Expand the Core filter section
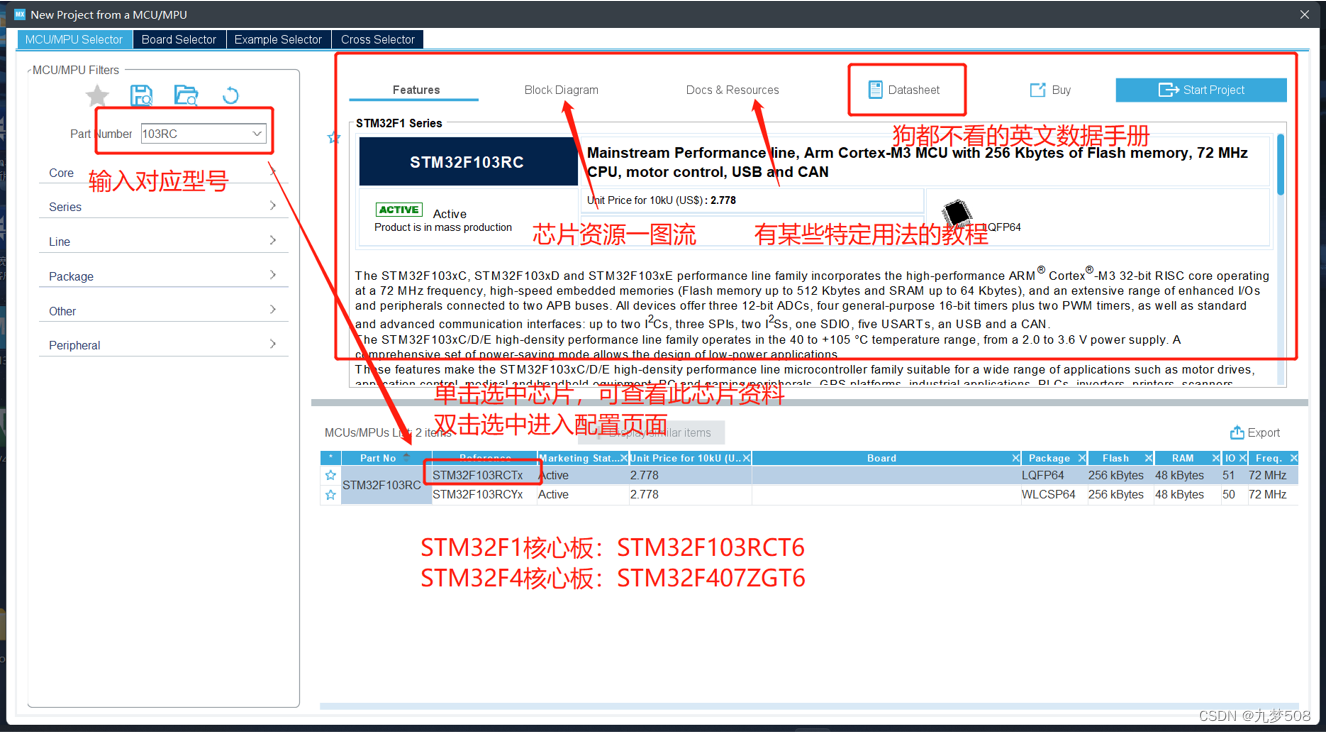Screen dimensions: 1326x732 [163, 173]
